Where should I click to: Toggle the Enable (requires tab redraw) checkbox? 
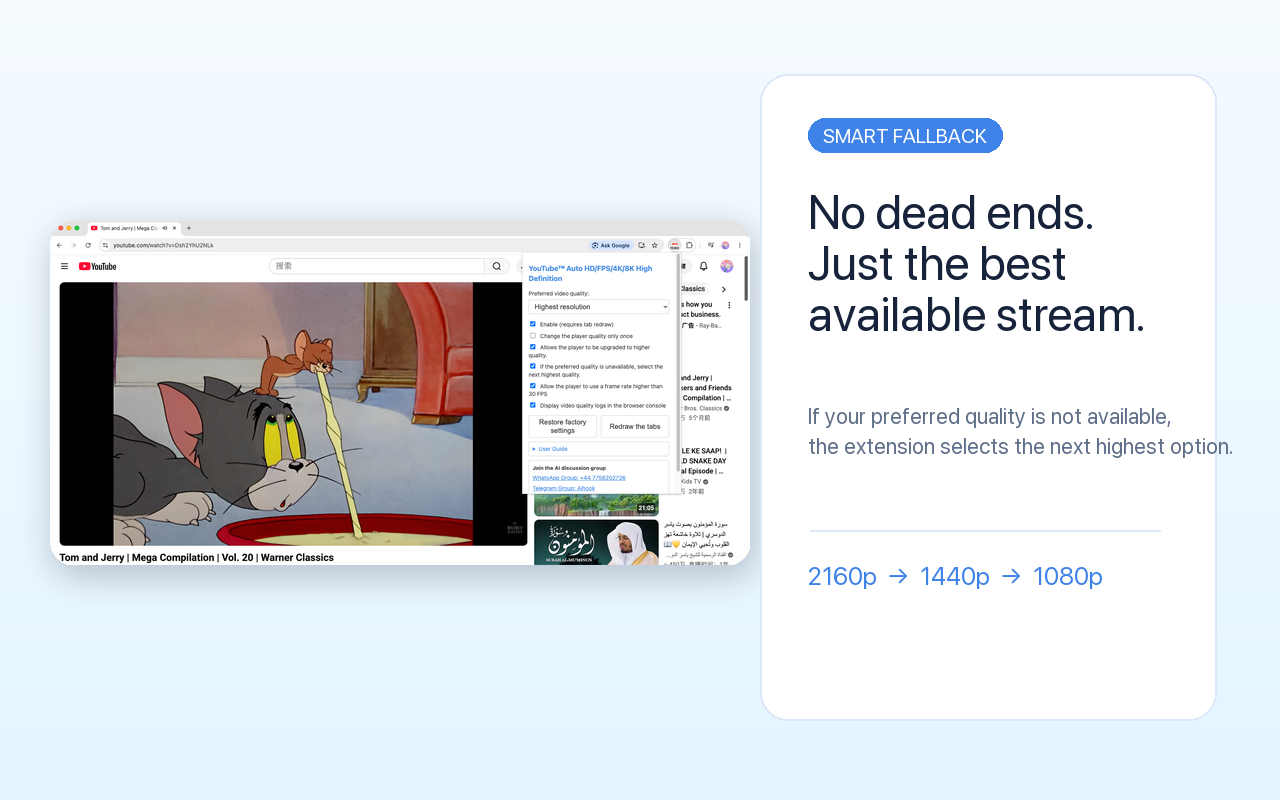click(x=533, y=324)
